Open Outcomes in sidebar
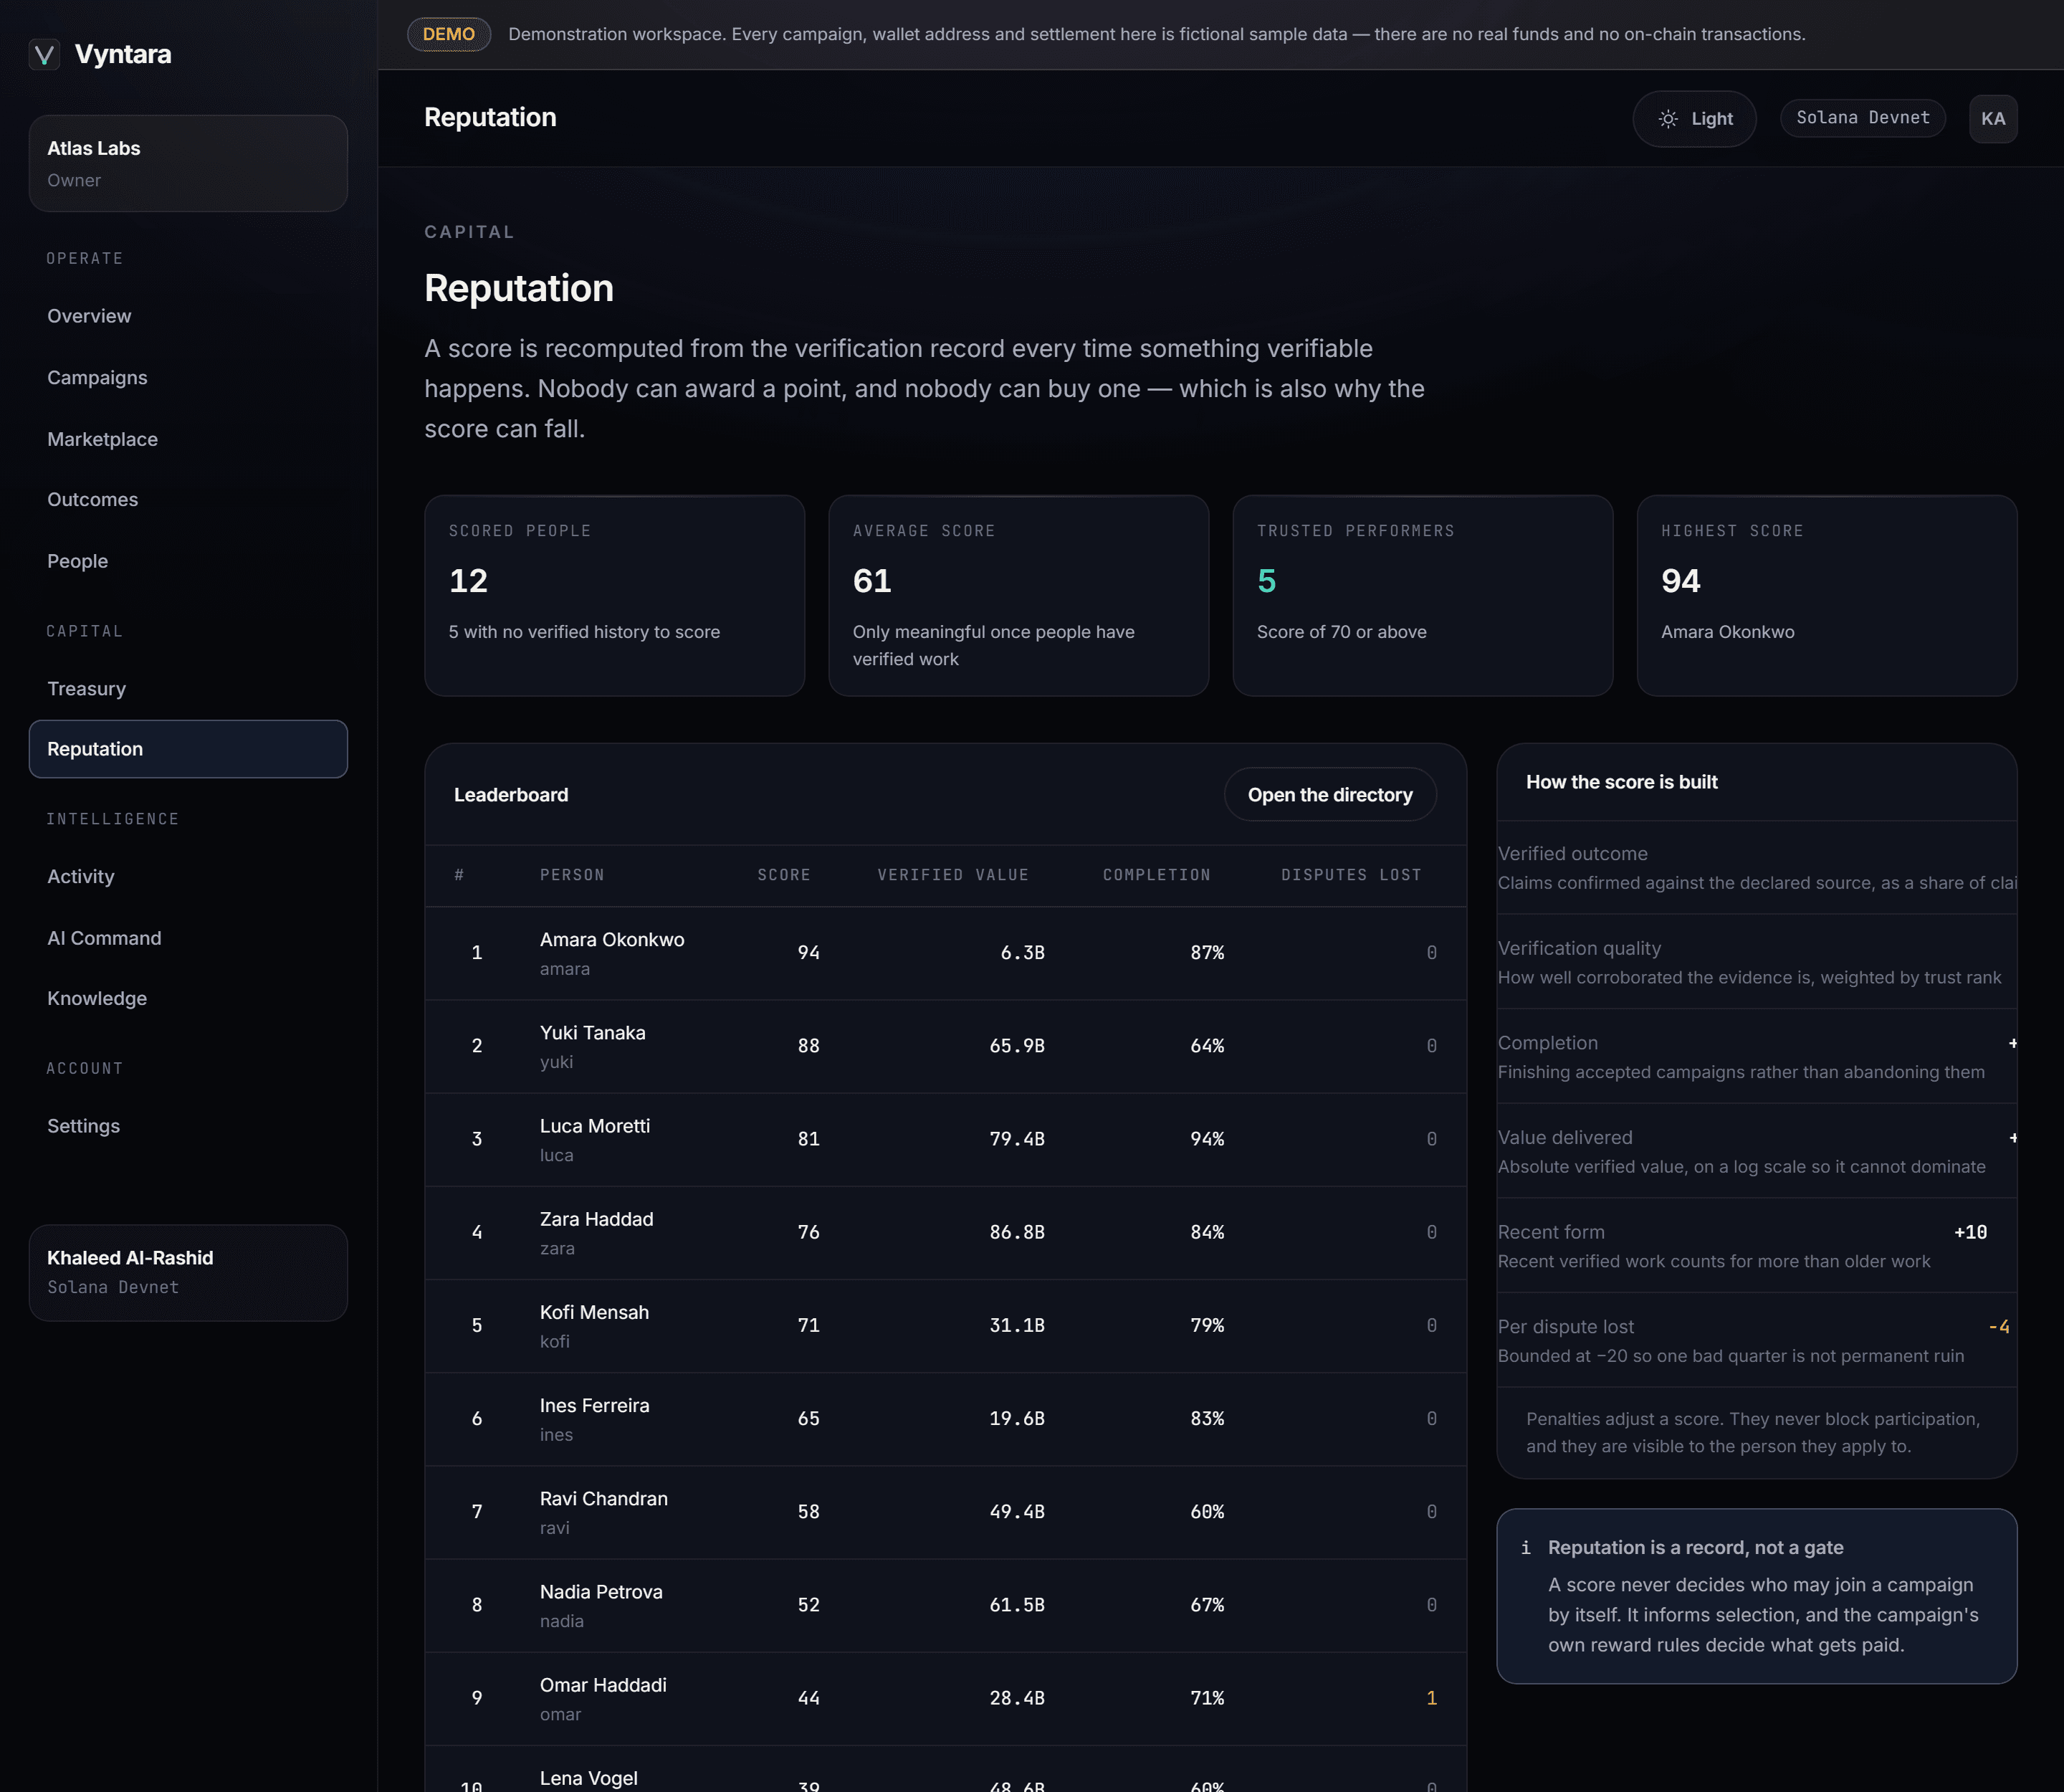This screenshot has height=1792, width=2064. (188, 500)
